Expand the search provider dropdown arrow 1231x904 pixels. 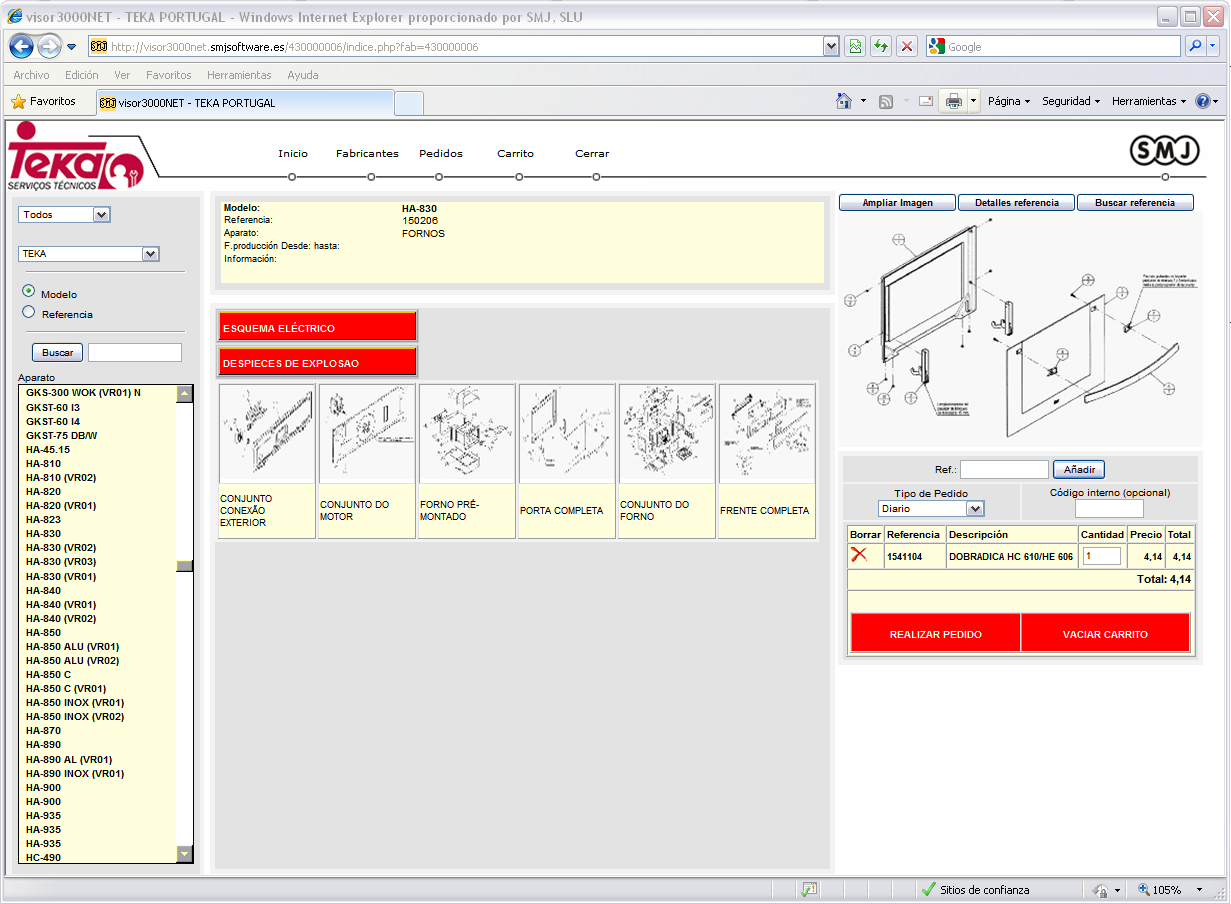[x=1213, y=46]
